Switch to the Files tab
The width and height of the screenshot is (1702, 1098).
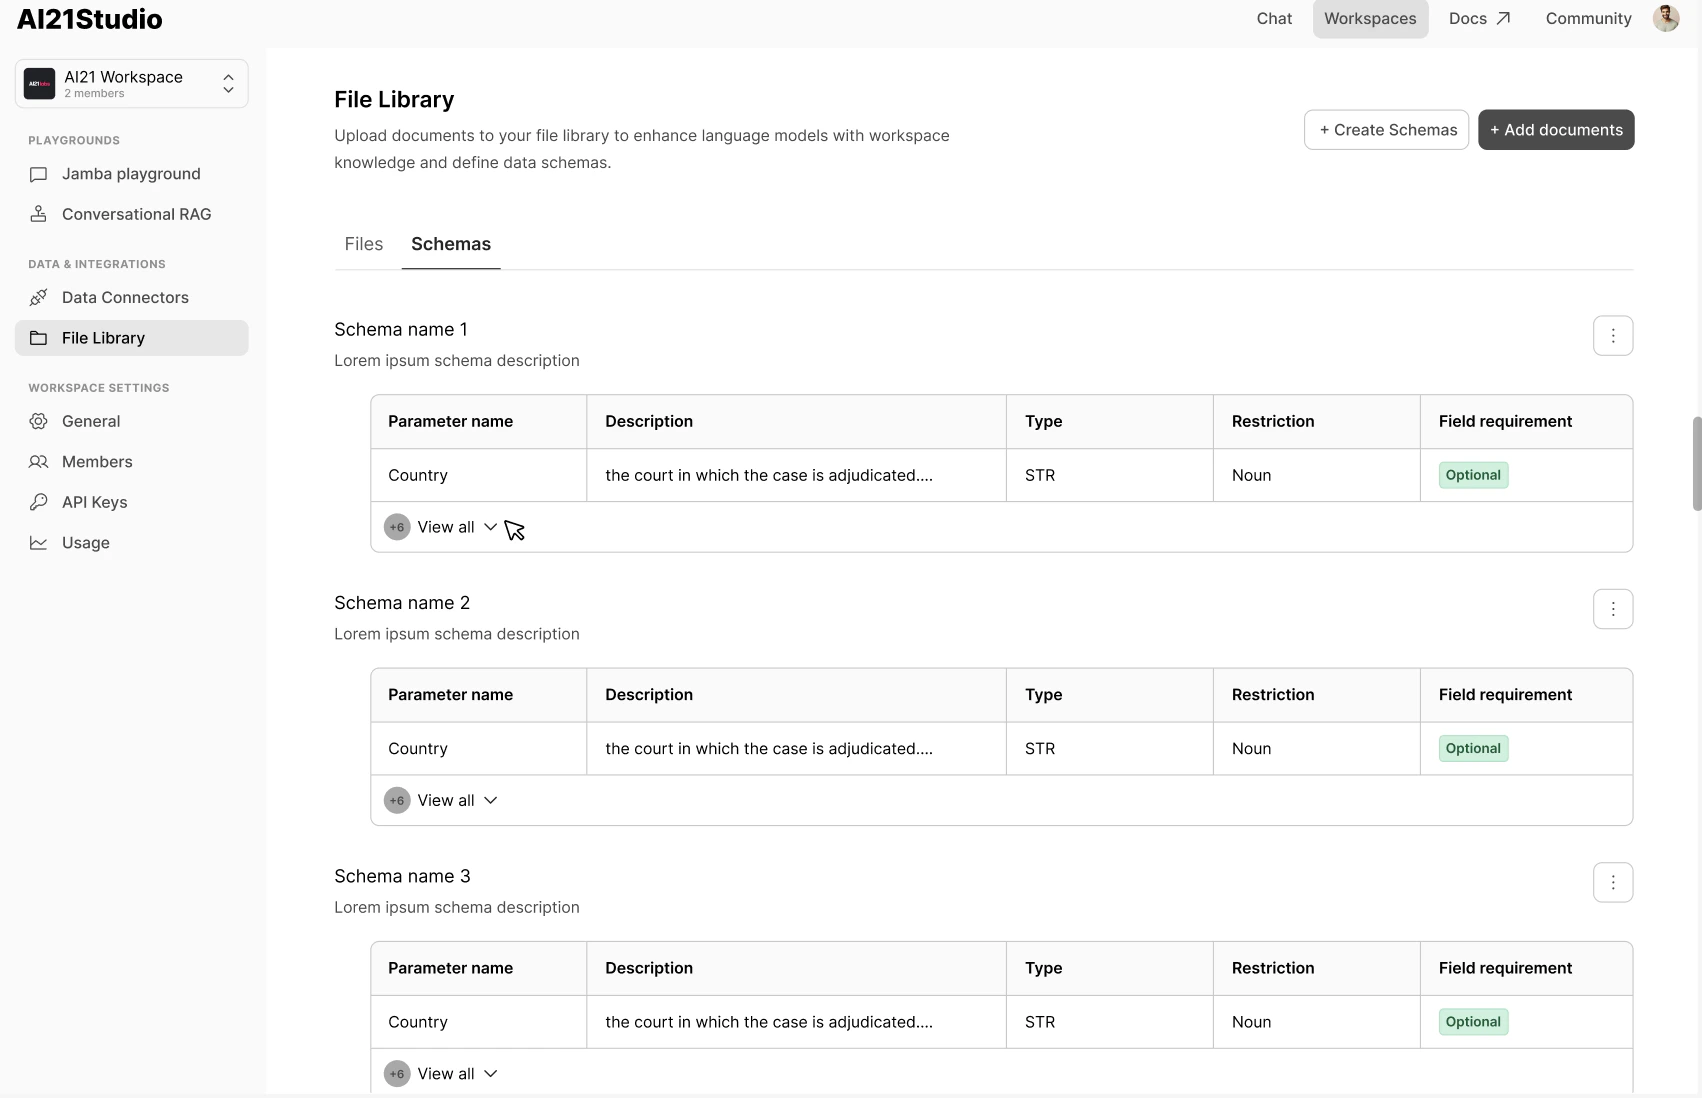(364, 244)
